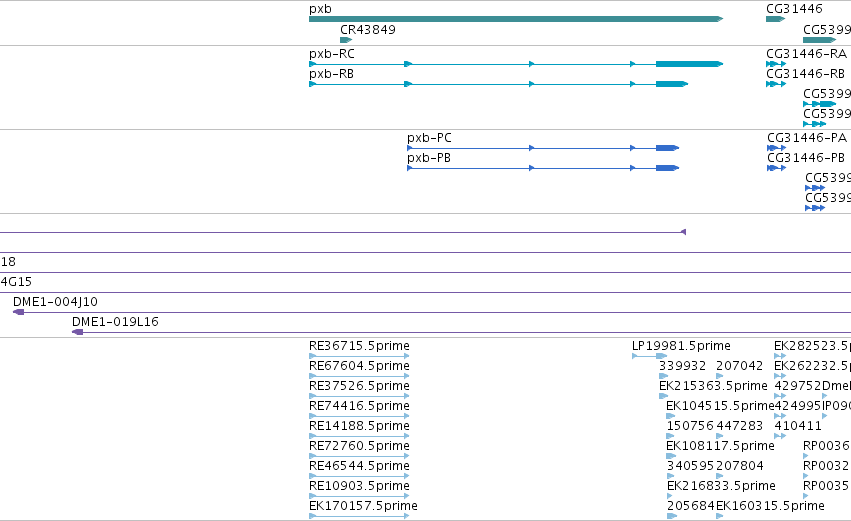Select the CG31446-PB protein label
This screenshot has height=521, width=851.
pos(806,158)
